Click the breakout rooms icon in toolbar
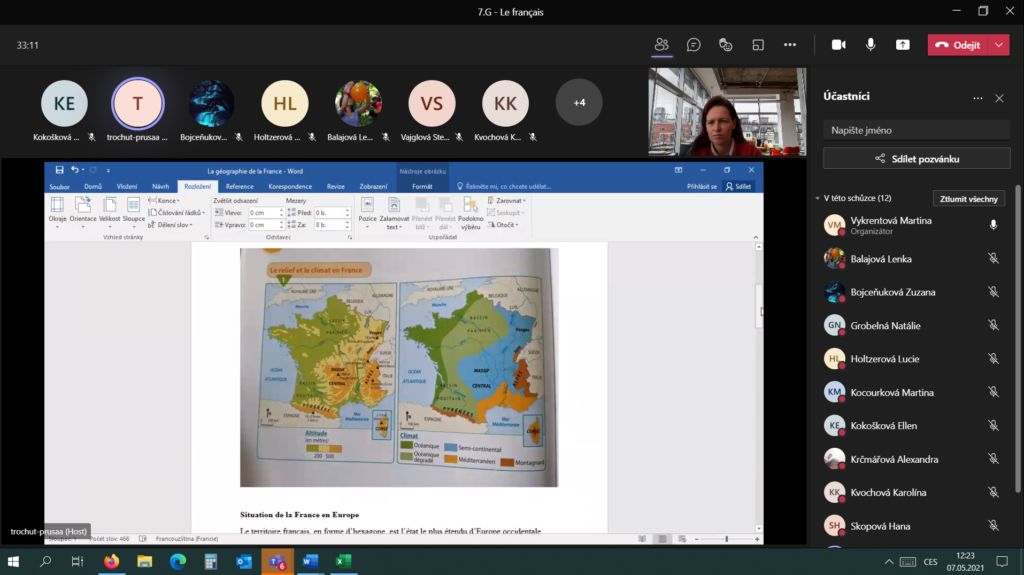This screenshot has width=1024, height=575. pos(758,45)
